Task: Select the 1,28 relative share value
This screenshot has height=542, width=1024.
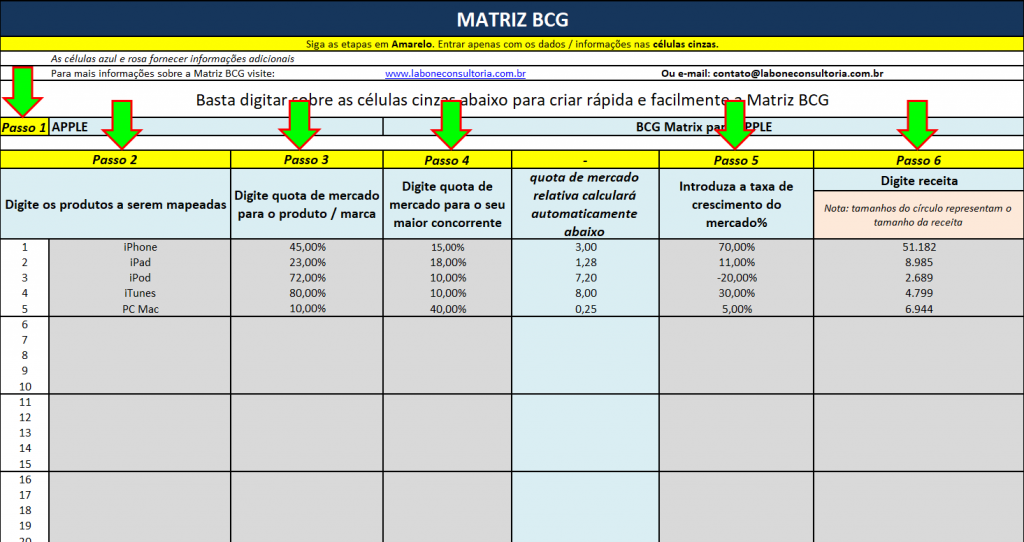Action: pyautogui.click(x=586, y=263)
